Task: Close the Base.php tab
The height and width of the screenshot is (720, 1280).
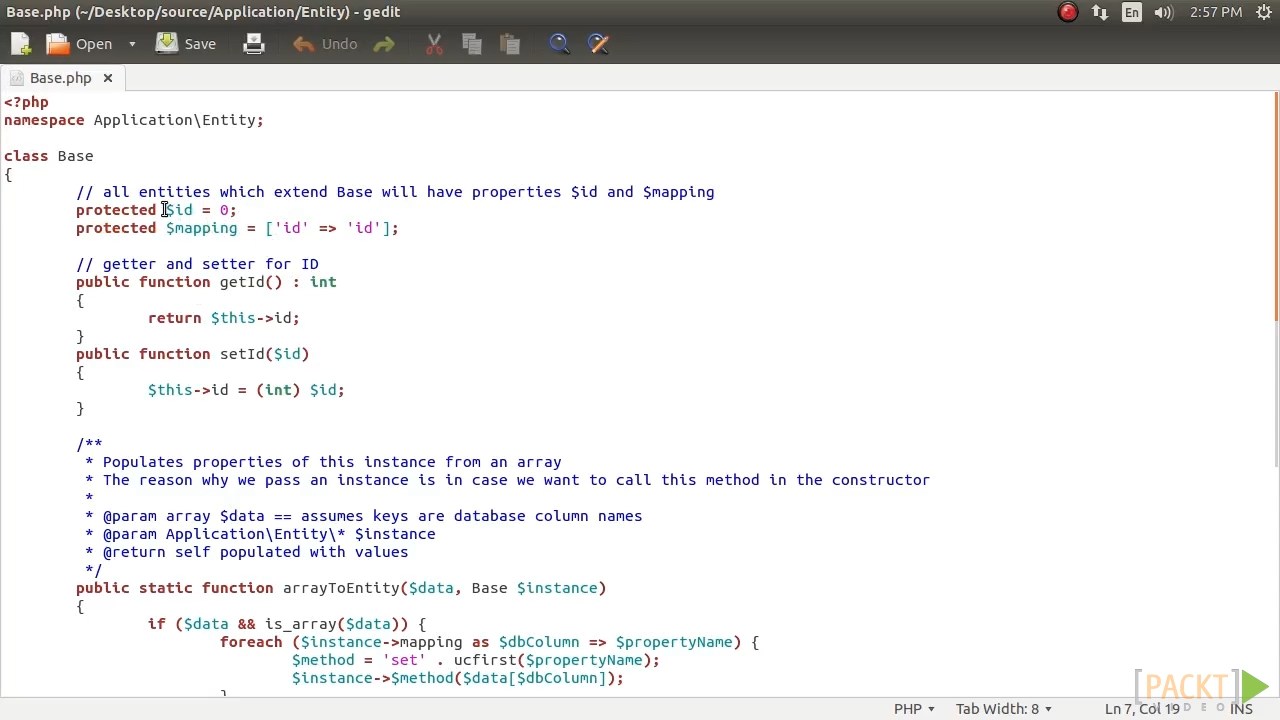Action: click(107, 78)
